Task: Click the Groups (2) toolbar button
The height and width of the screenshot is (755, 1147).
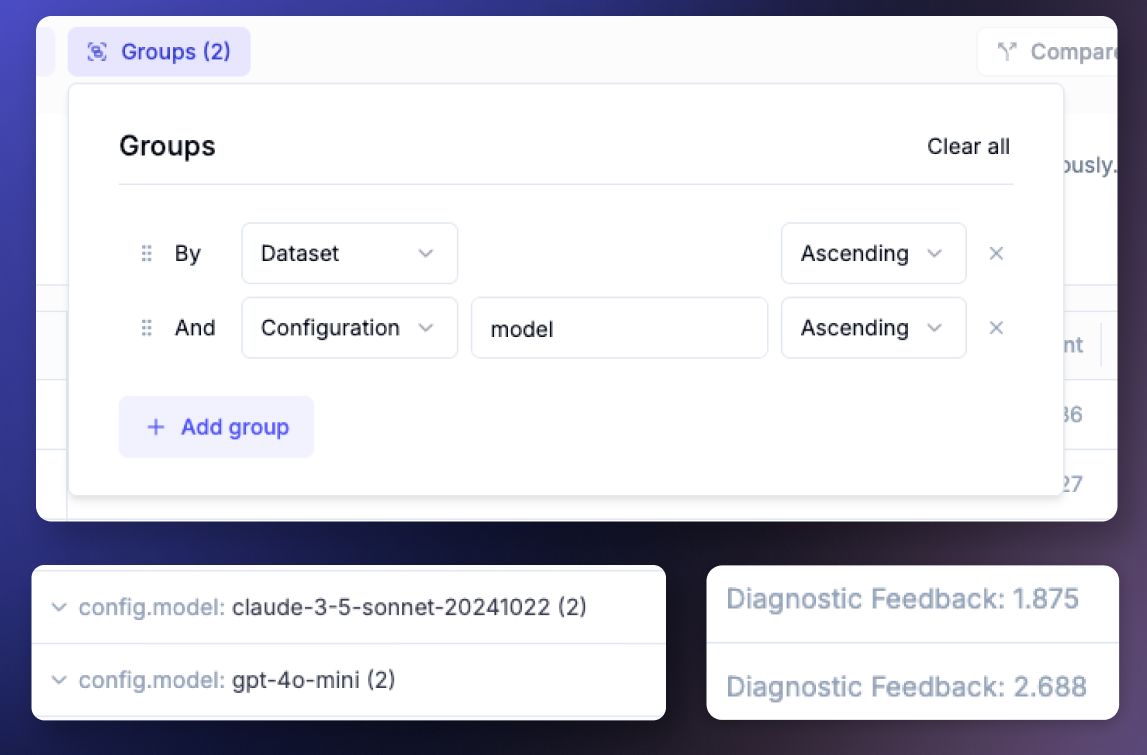Action: tap(159, 51)
